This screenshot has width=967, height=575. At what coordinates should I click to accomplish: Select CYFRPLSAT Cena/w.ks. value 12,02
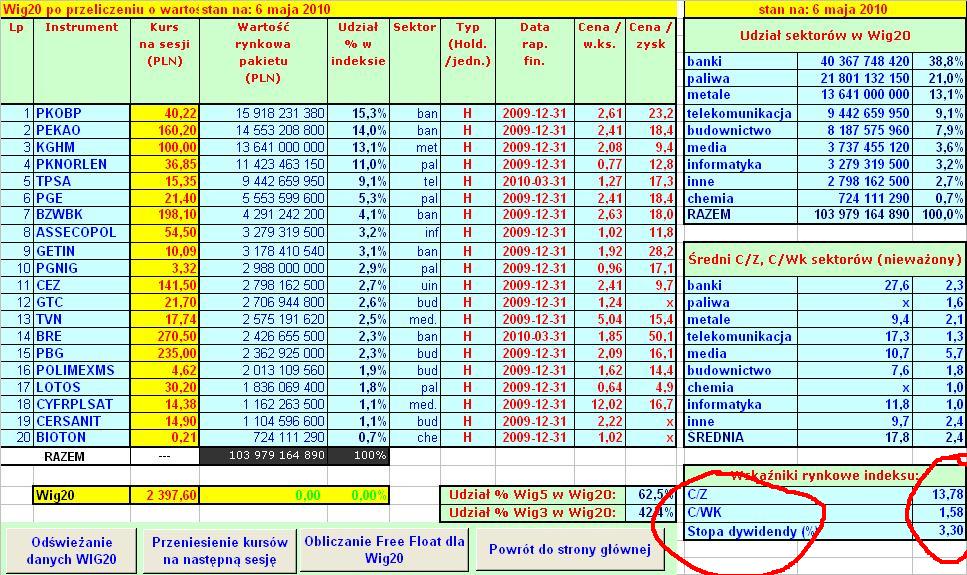pyautogui.click(x=600, y=404)
